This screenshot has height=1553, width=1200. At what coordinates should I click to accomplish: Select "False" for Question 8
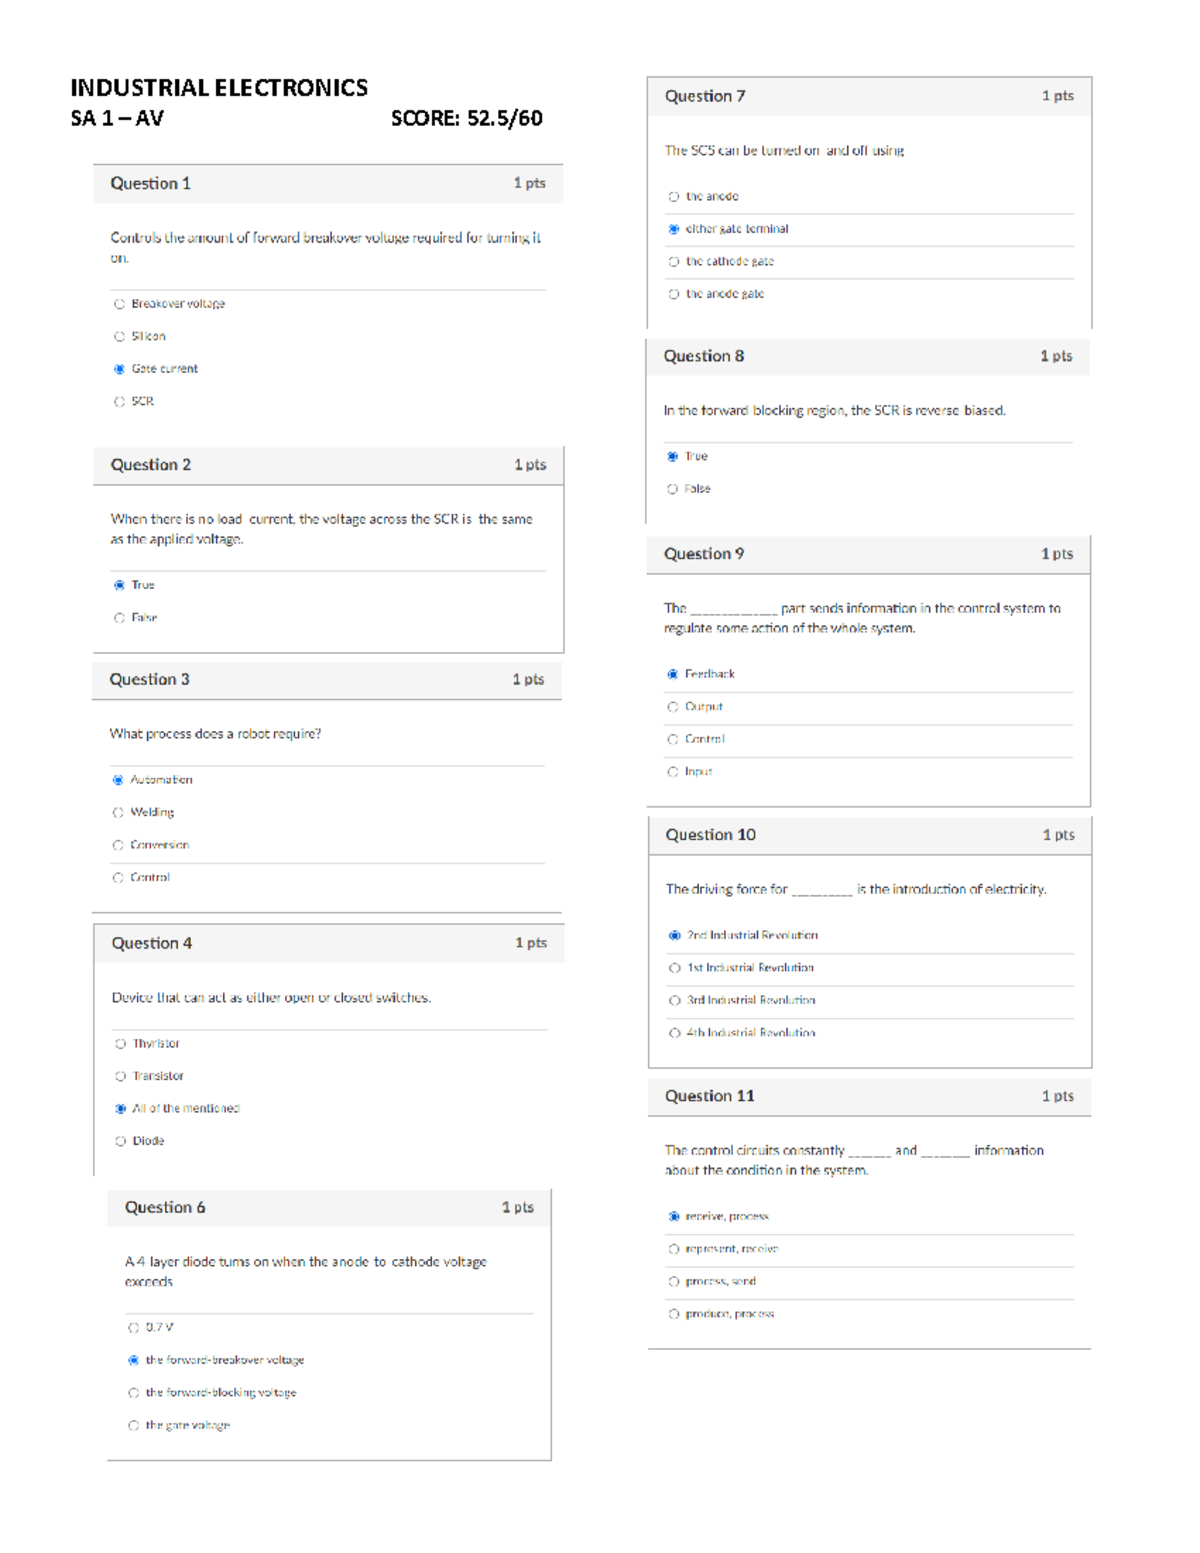[673, 489]
